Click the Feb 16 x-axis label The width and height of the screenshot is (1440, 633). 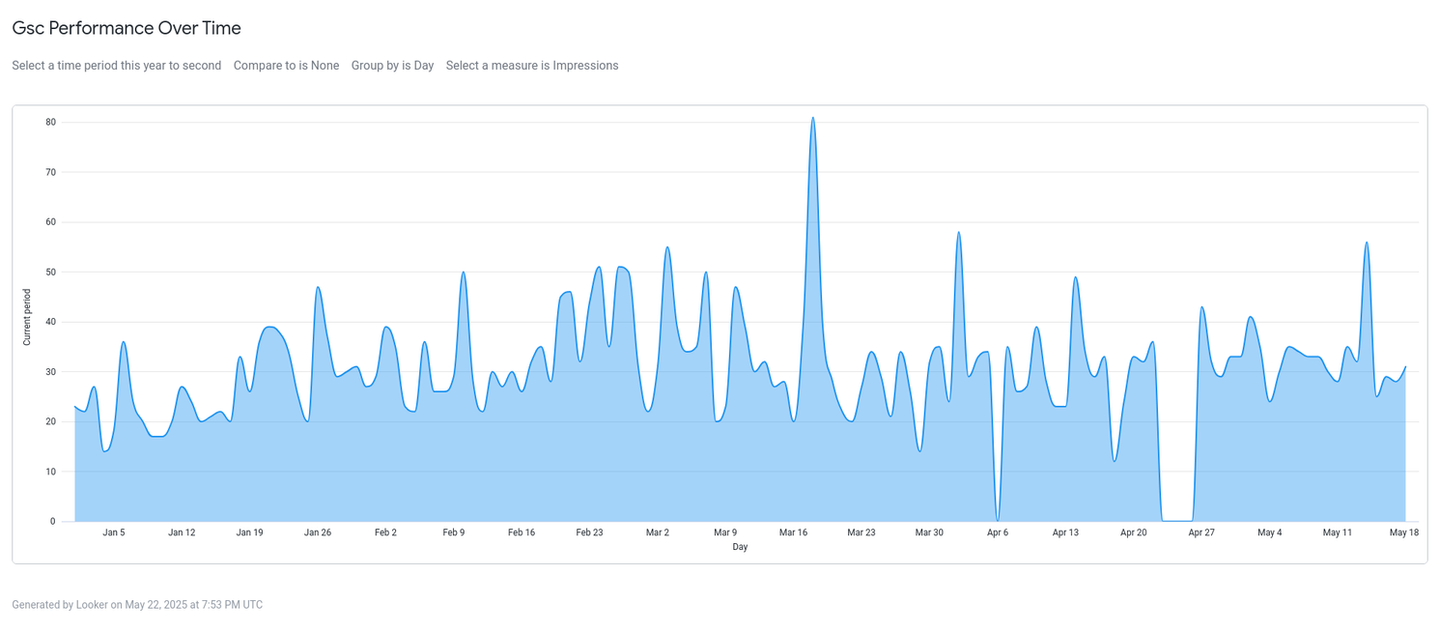[522, 533]
